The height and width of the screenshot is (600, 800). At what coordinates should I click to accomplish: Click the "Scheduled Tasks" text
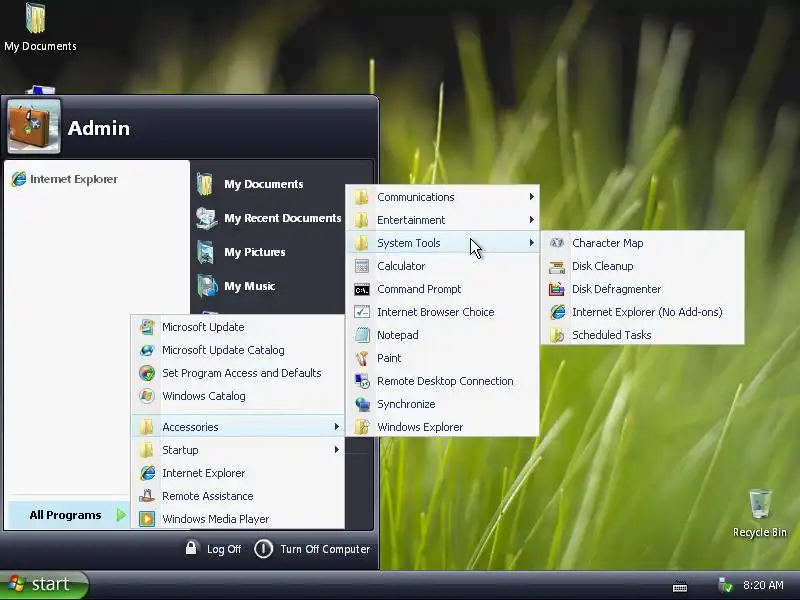[x=612, y=335]
